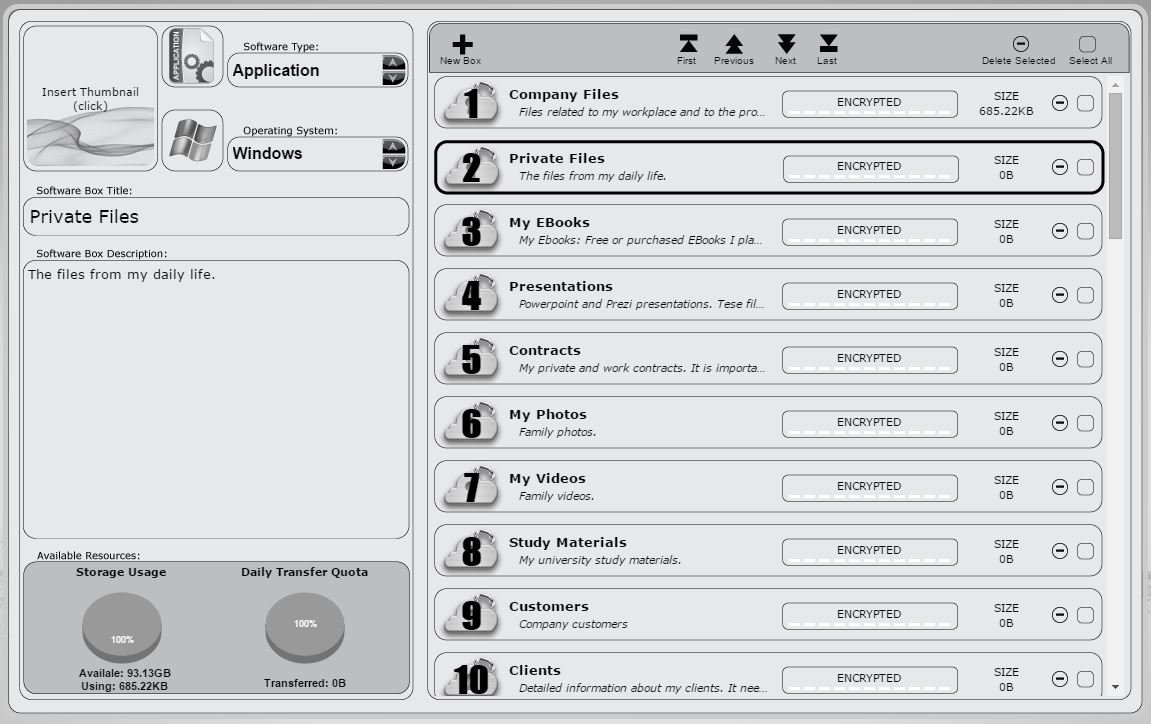Click the number 6 cloud icon
Image resolution: width=1151 pixels, height=724 pixels.
471,423
